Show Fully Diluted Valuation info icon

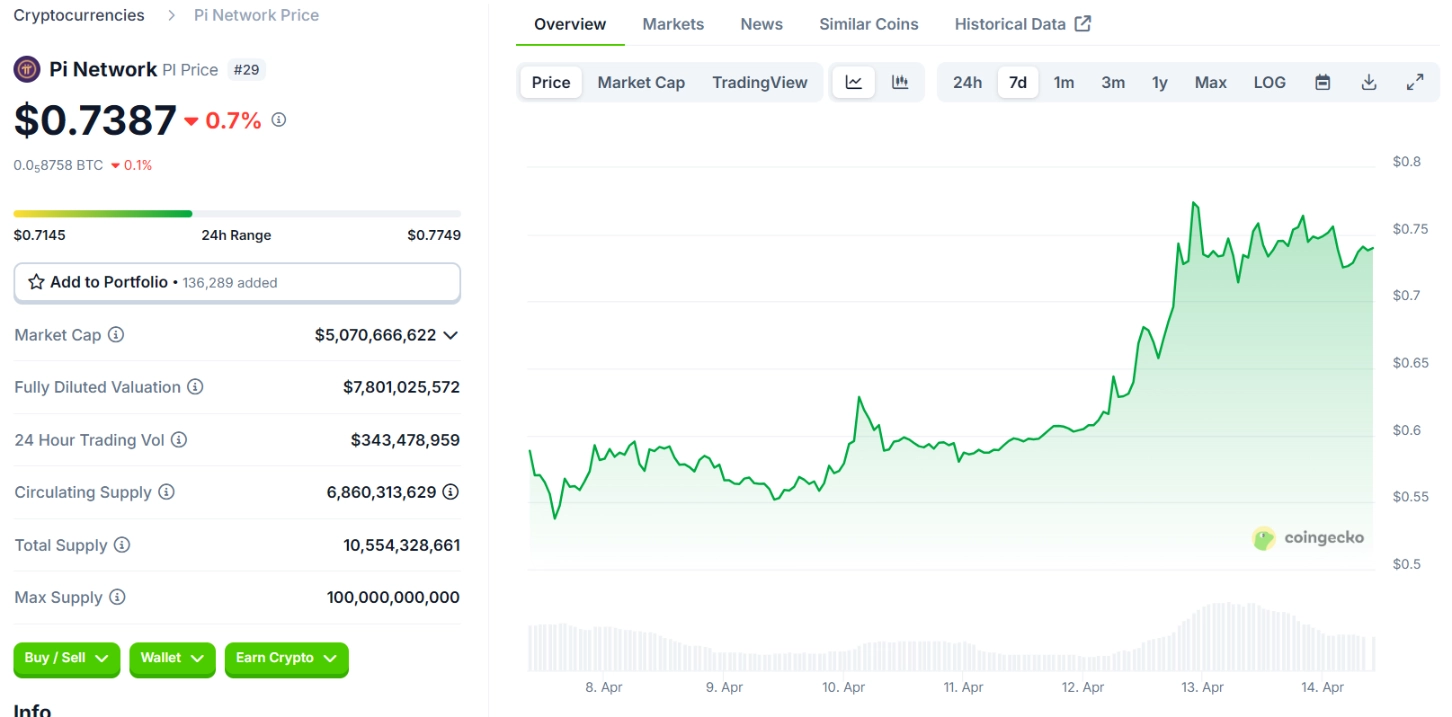click(195, 387)
